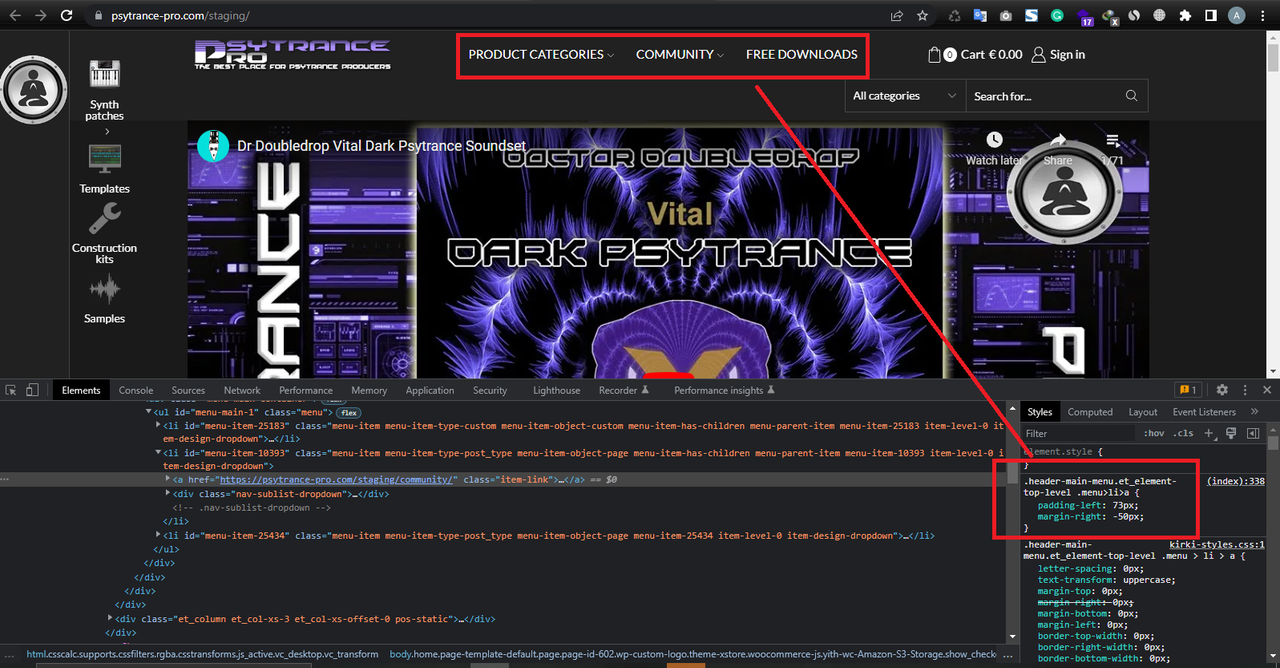Expand the li menu-item-25434 node
This screenshot has height=668, width=1280.
(x=160, y=536)
